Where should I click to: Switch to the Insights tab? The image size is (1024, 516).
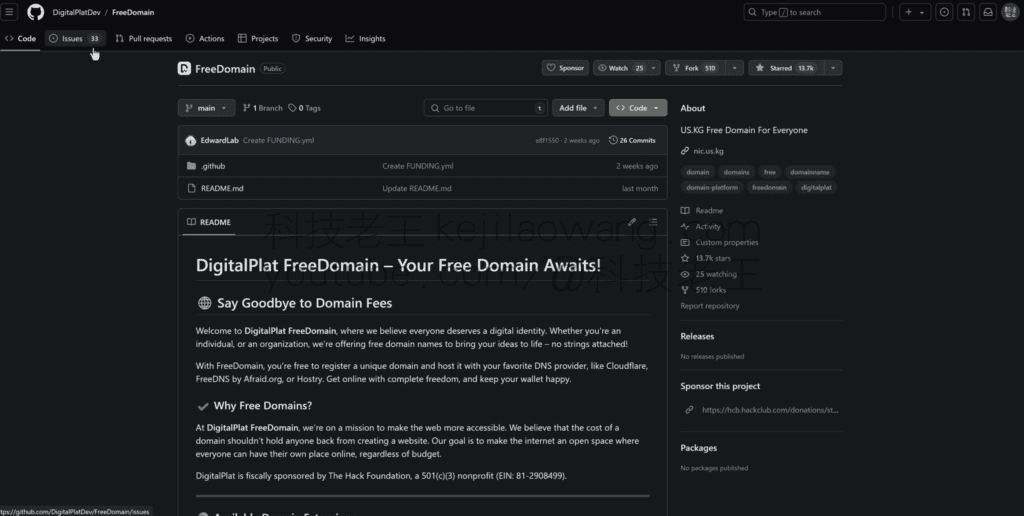[x=366, y=39]
